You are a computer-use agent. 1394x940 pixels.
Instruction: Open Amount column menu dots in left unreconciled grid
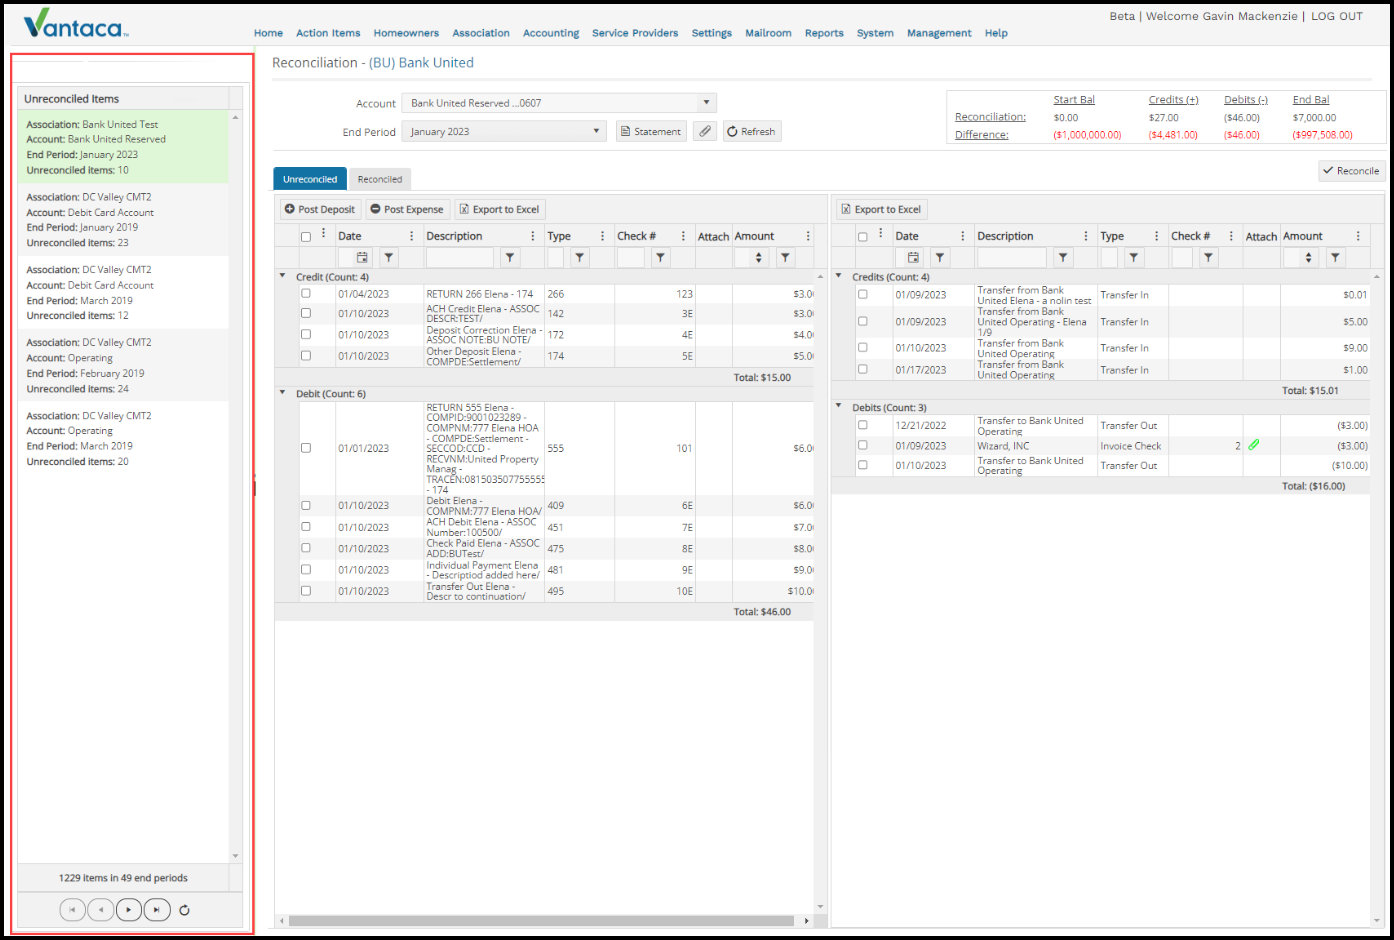tap(808, 236)
